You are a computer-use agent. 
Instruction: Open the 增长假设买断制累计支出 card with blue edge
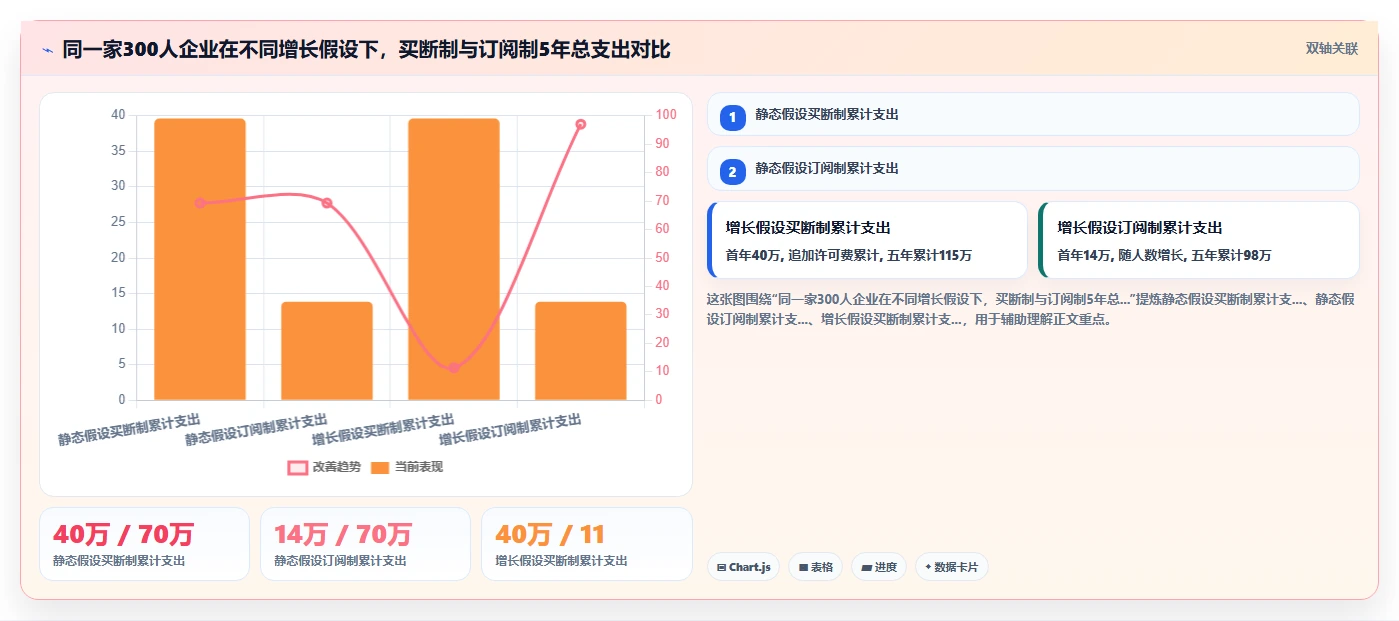click(x=867, y=240)
